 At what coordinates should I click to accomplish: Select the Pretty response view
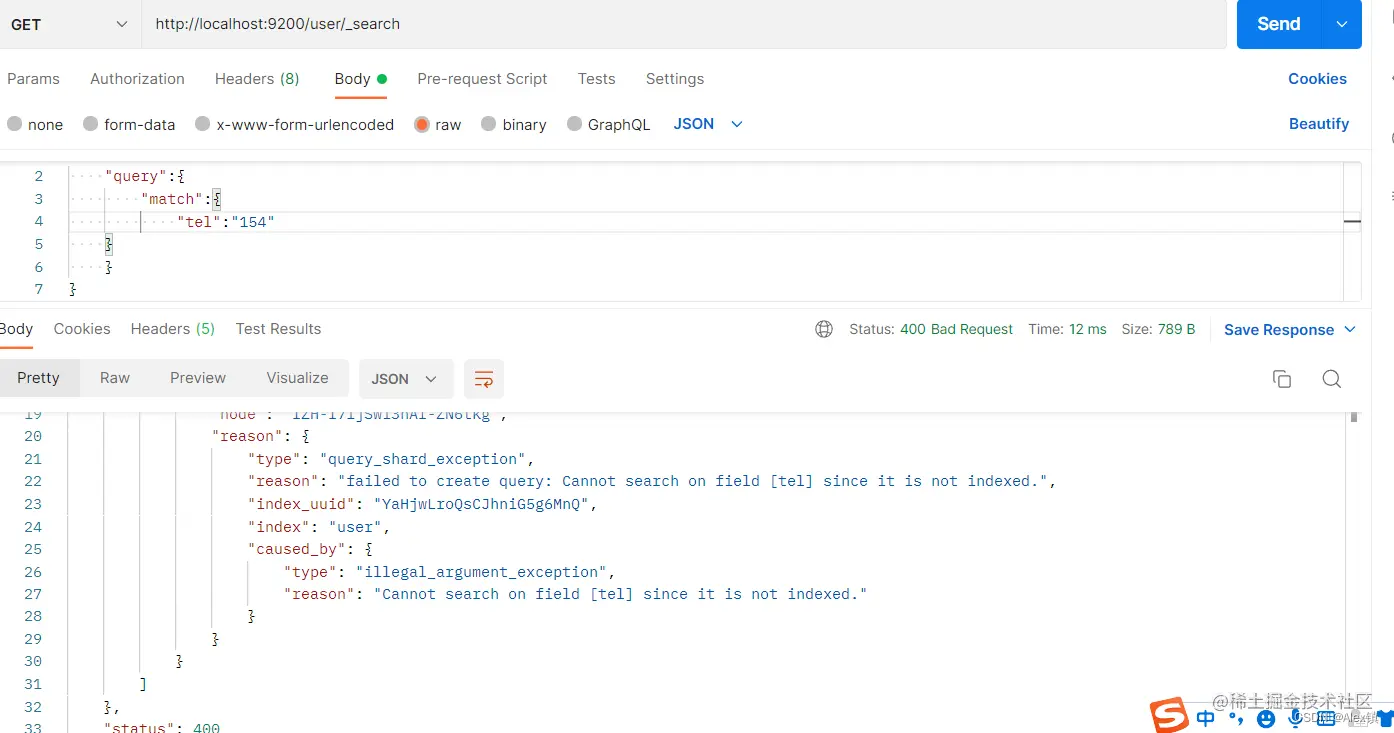[38, 378]
